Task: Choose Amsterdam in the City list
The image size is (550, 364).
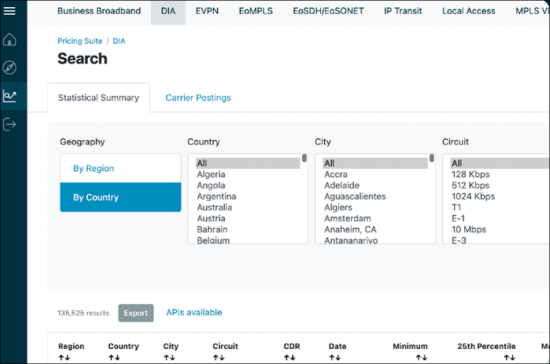Action: (x=348, y=218)
